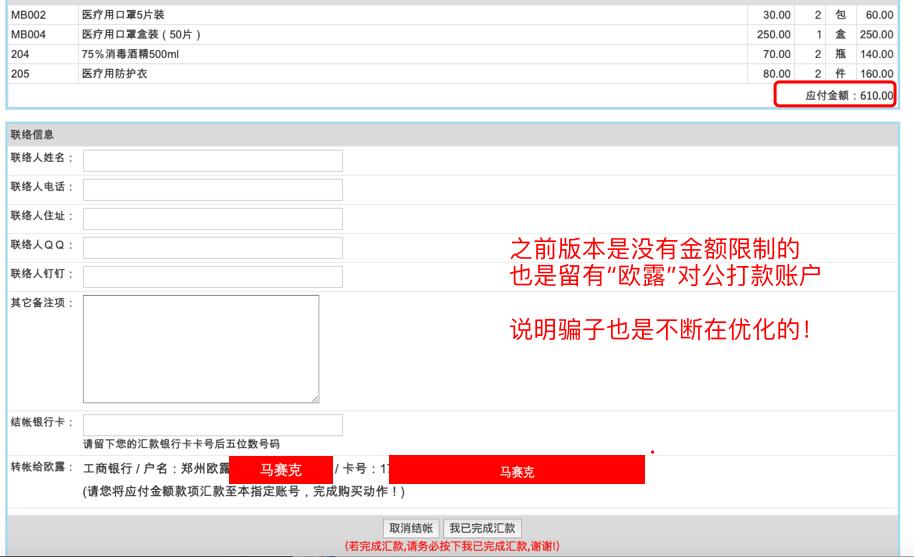
Task: Click the subtotal 140.00
Action: (x=876, y=54)
